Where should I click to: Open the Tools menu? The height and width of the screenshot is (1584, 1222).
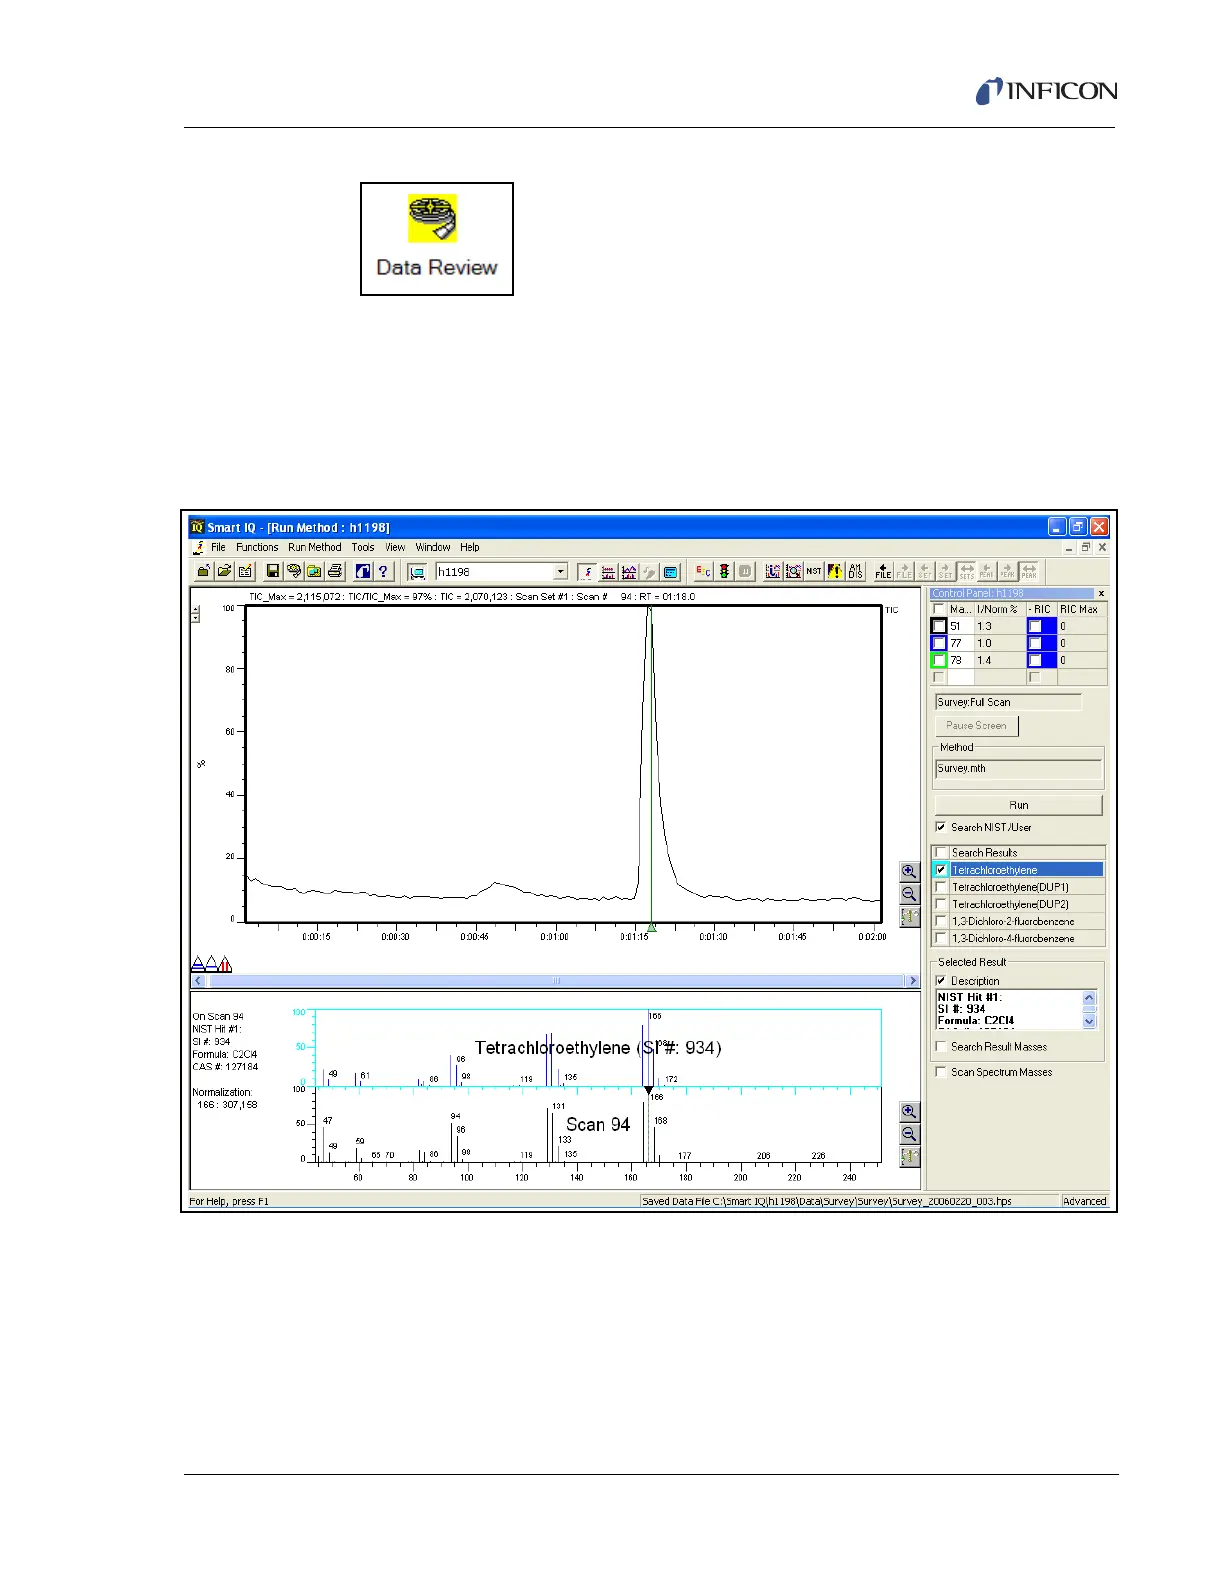tap(363, 547)
